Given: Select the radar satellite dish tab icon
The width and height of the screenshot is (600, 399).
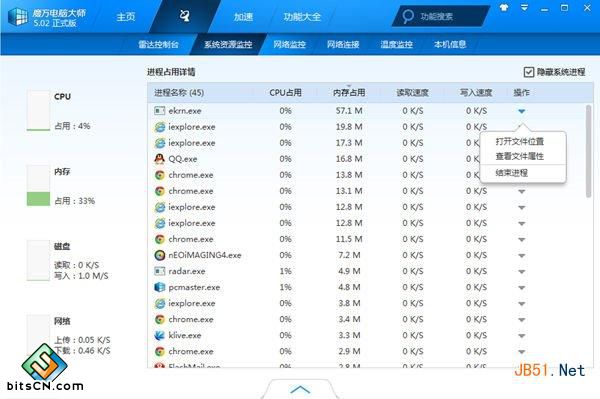Looking at the screenshot, I should click(x=185, y=16).
